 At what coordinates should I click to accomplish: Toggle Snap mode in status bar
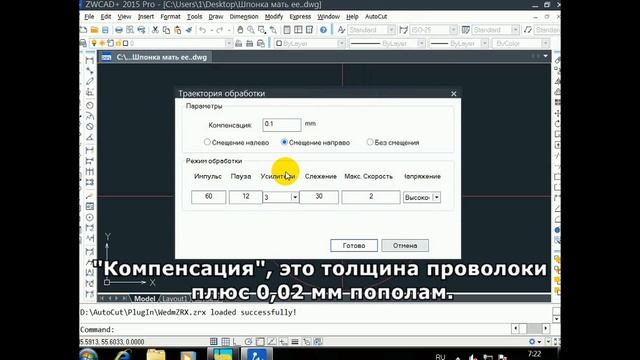pyautogui.click(x=213, y=342)
